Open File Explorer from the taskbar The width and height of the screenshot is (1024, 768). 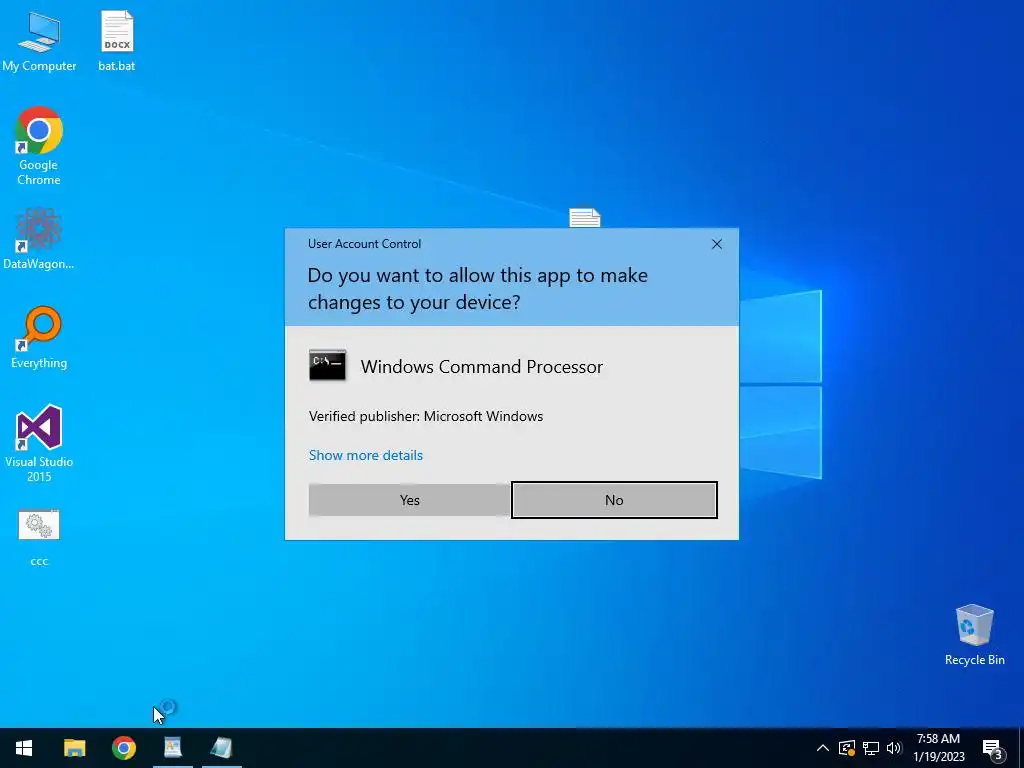[74, 748]
